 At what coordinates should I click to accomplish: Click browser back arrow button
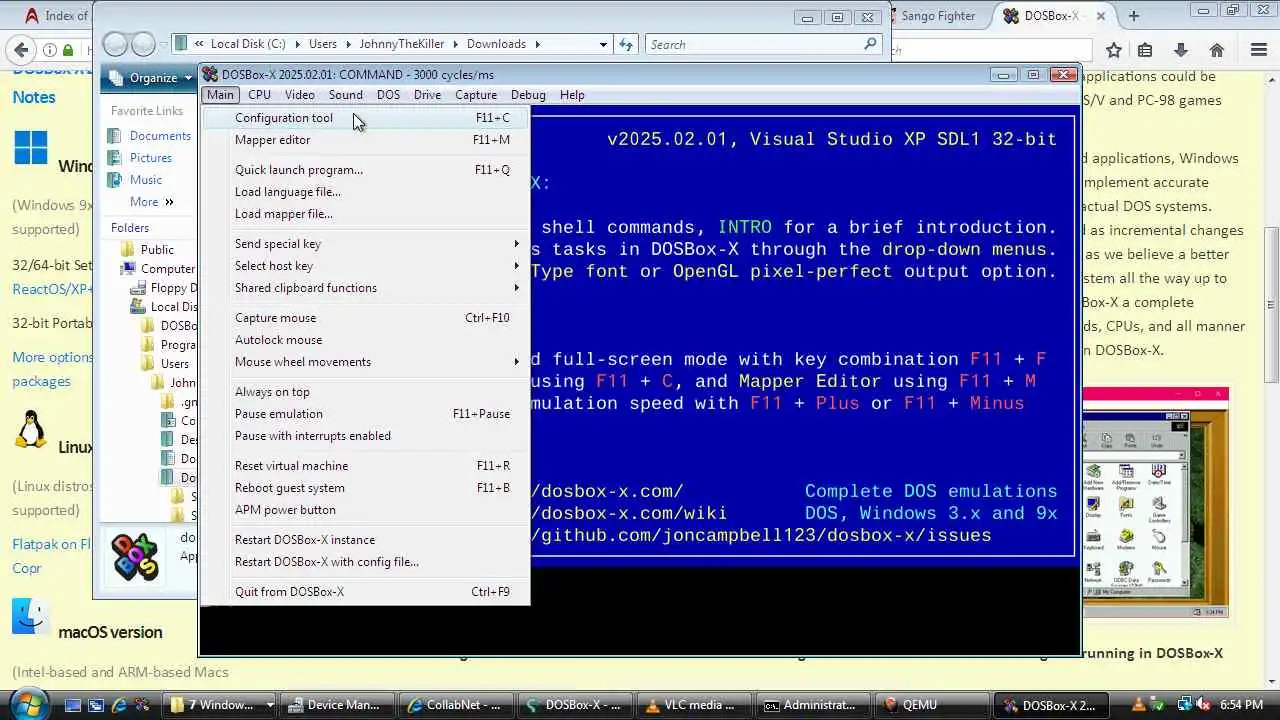click(x=19, y=50)
